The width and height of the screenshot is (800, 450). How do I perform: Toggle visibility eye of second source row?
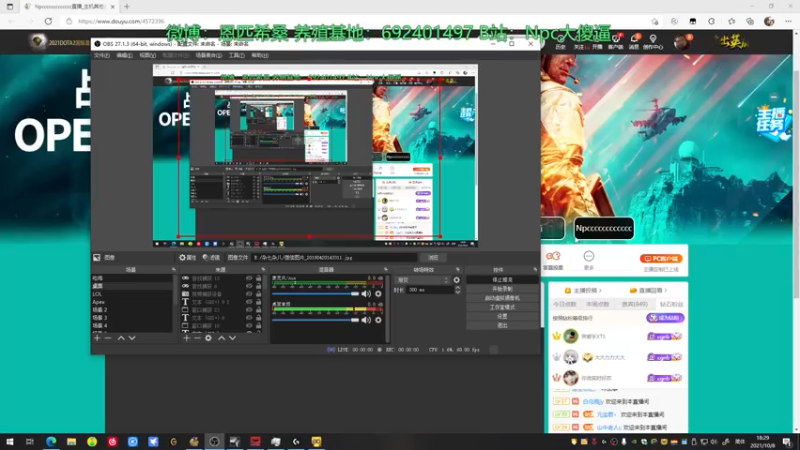point(249,286)
